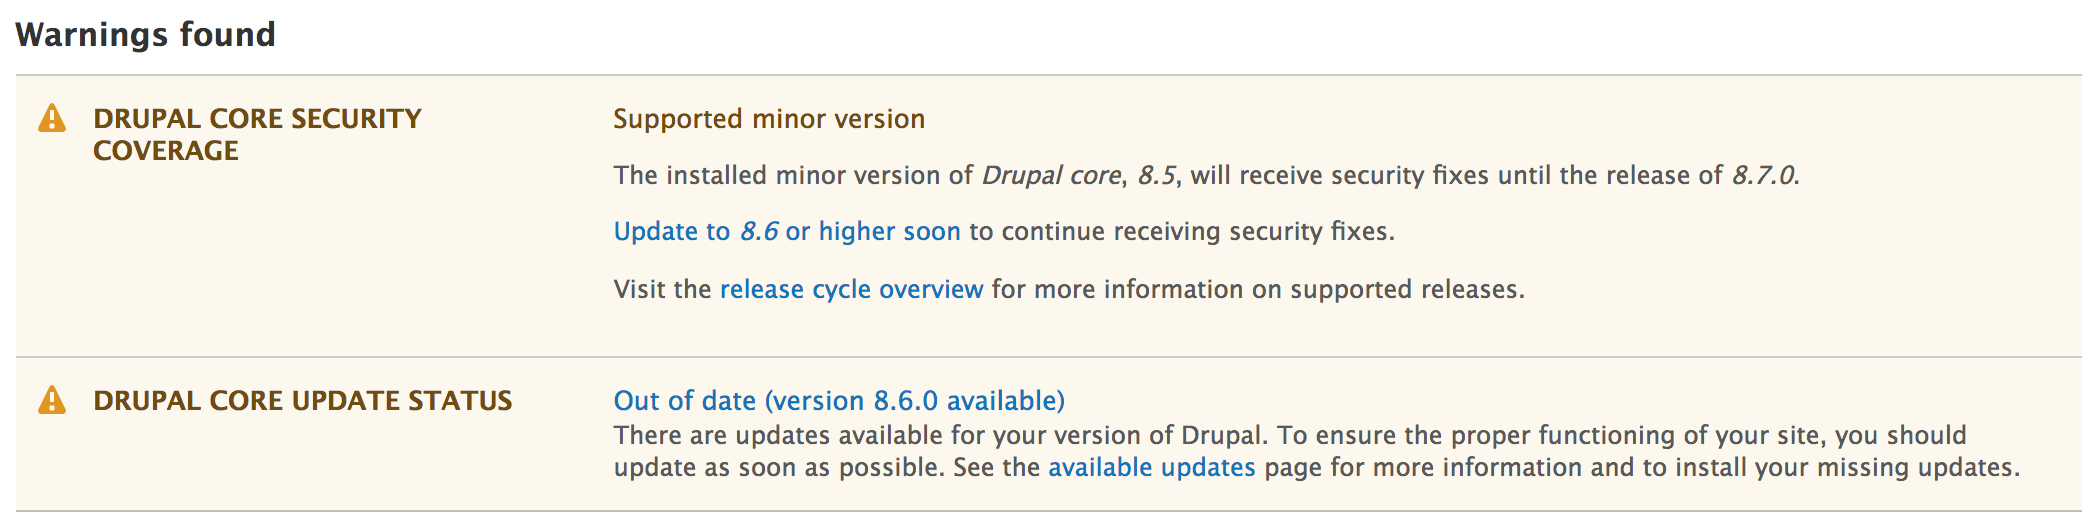
Task: Click the italic "8.5" installed version text
Action: (1157, 175)
